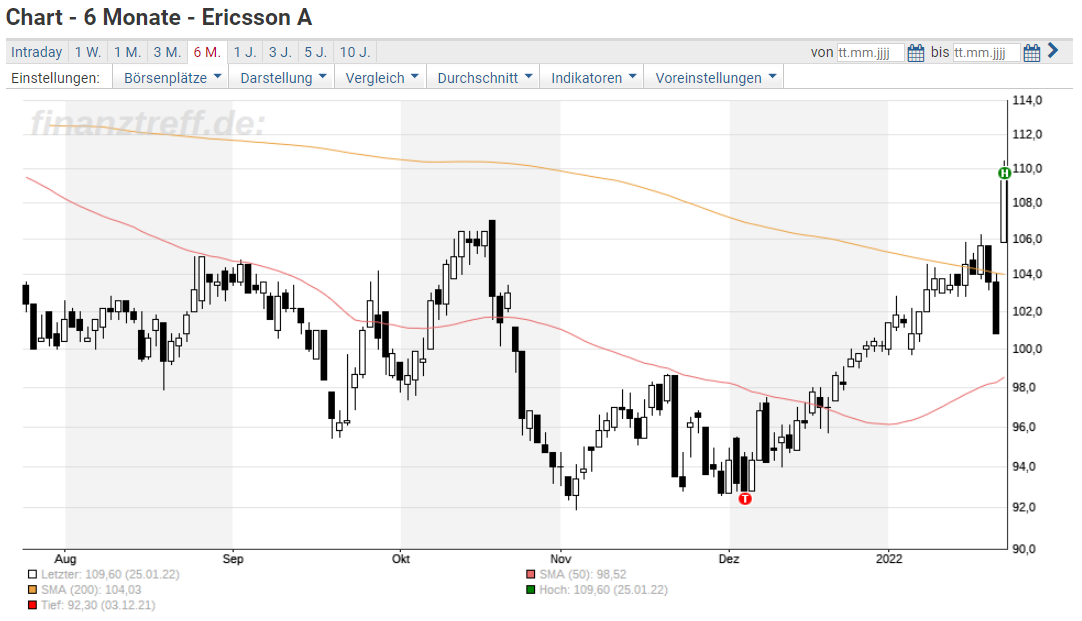
Task: Click the red Tief legend swatch
Action: tap(32, 605)
